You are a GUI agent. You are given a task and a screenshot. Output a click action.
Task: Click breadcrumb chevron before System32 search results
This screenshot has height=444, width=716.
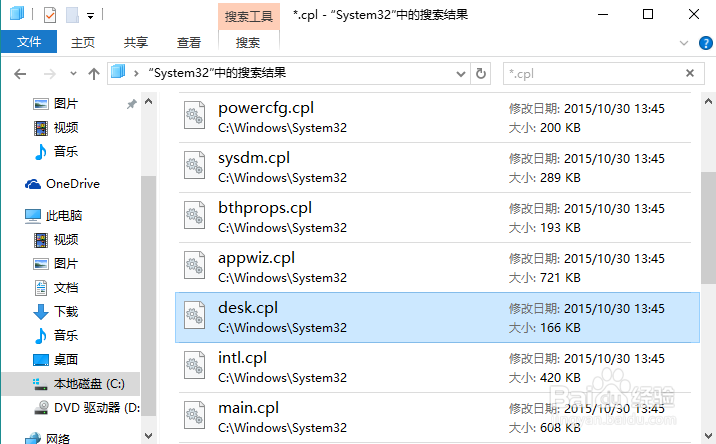tap(136, 73)
